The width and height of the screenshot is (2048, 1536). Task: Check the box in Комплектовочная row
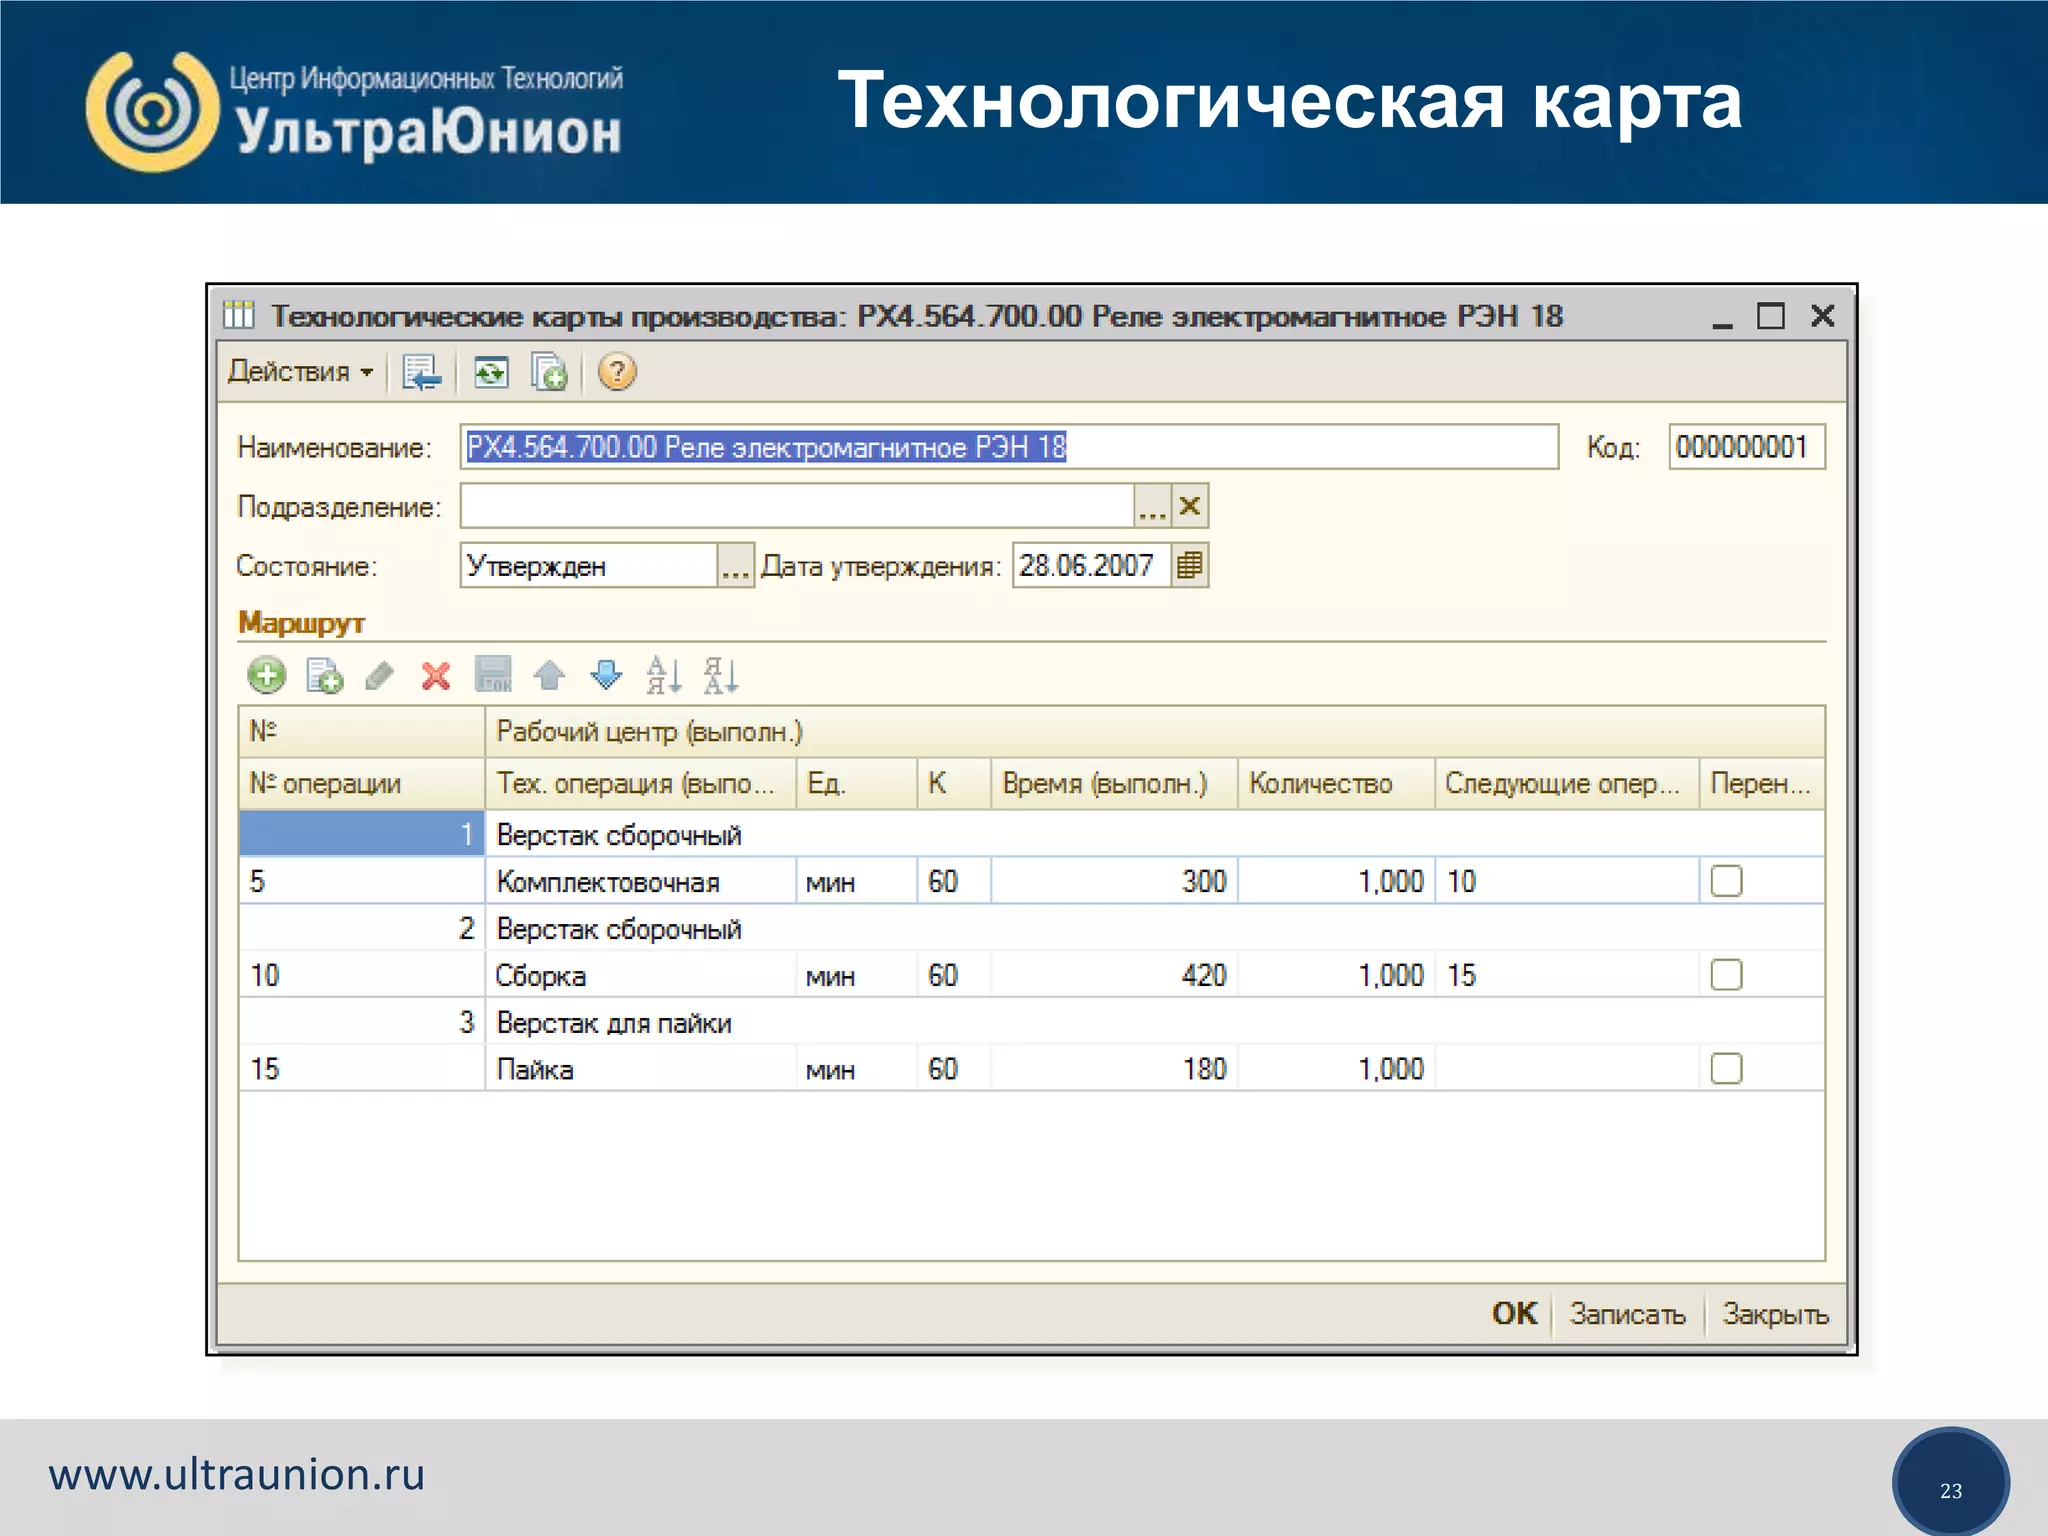coord(1726,881)
